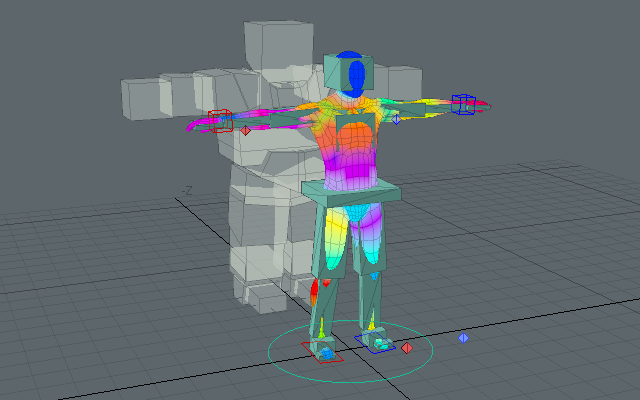The width and height of the screenshot is (640, 400).
Task: Click the red knee marker on the leg
Action: [326, 283]
